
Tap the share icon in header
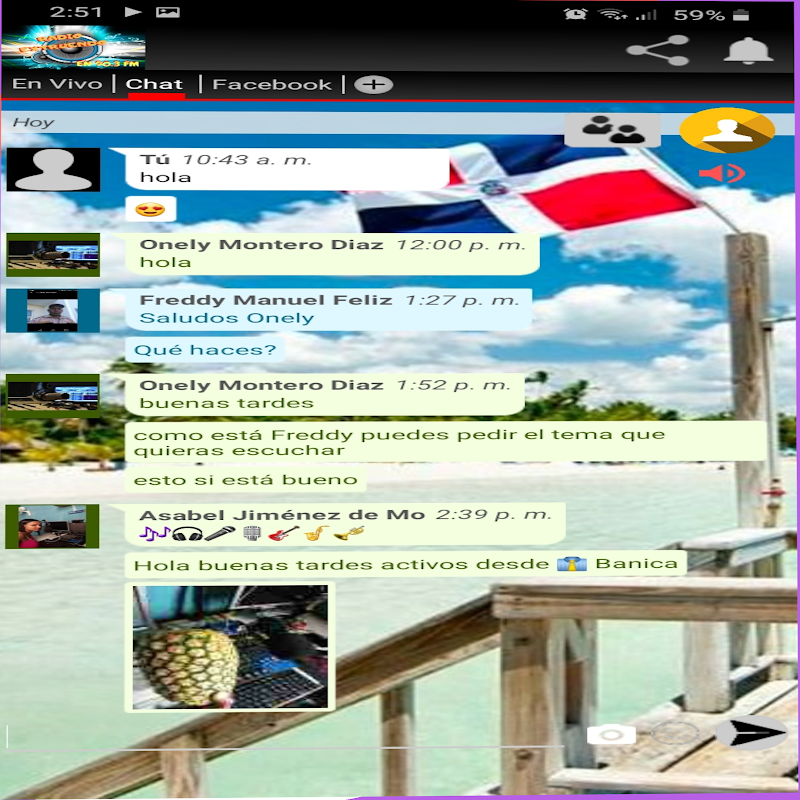(x=658, y=50)
